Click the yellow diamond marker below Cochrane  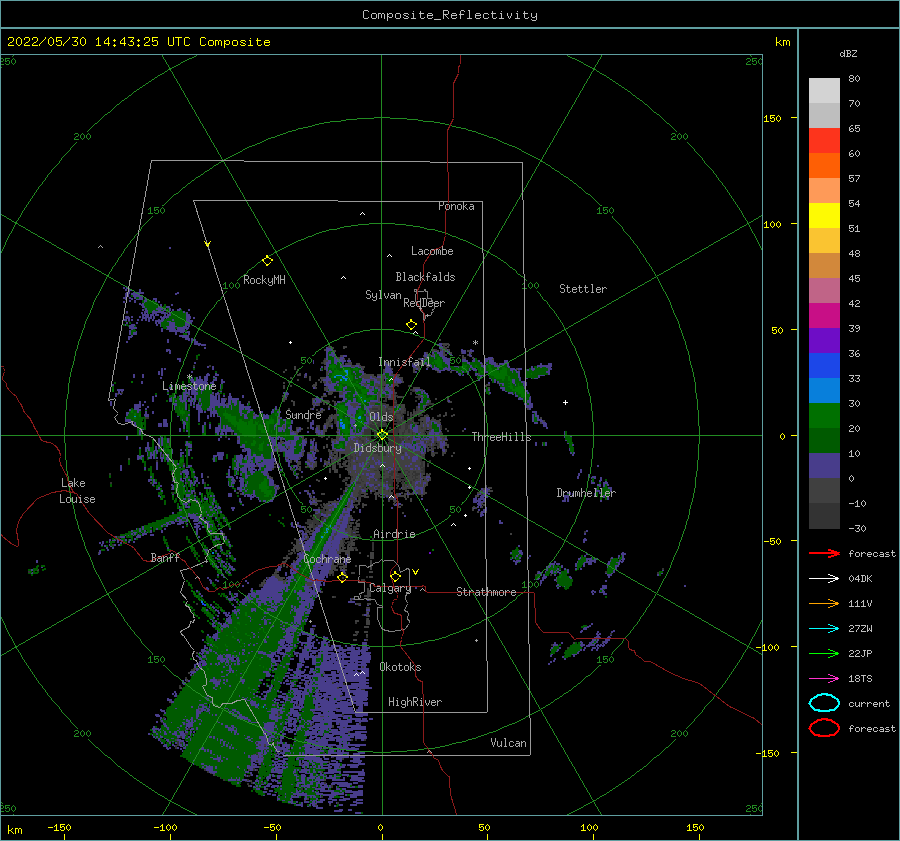342,577
